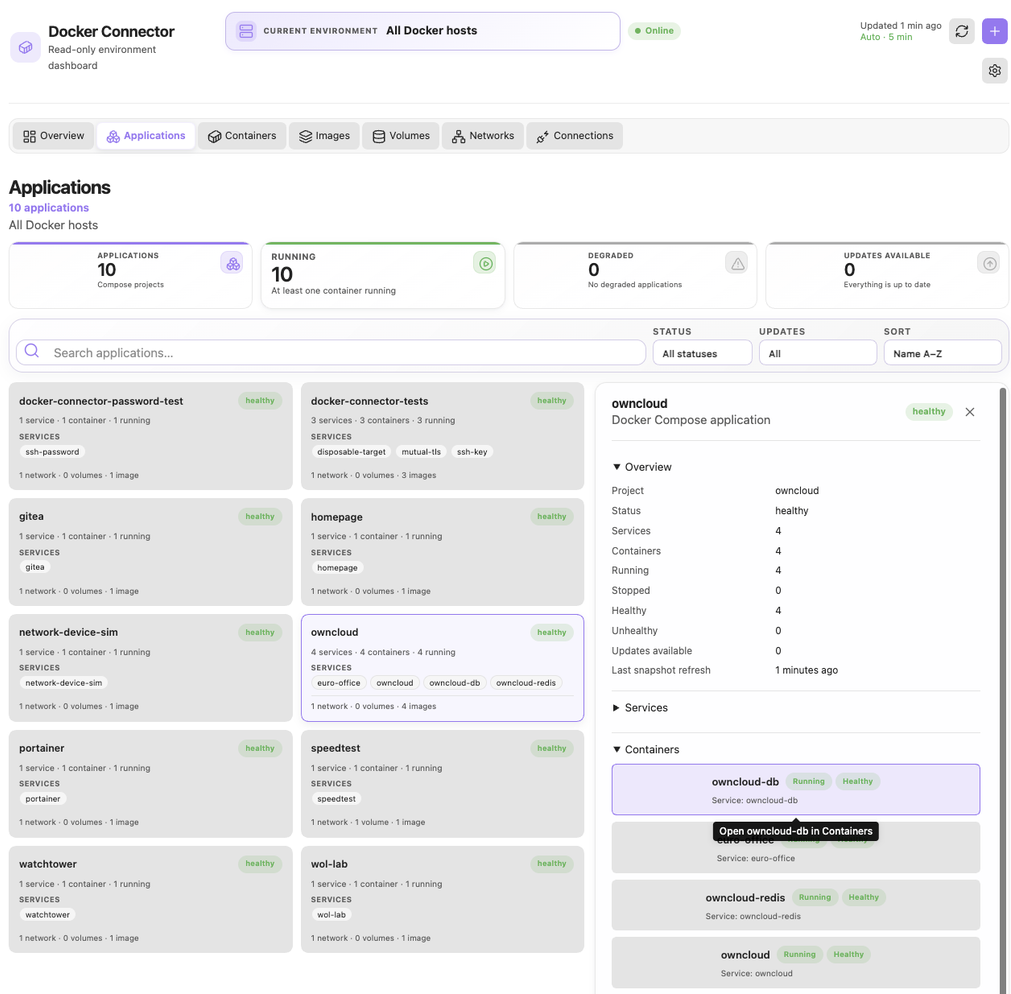Image resolution: width=1011 pixels, height=994 pixels.
Task: Open the Updates filter dropdown
Action: coord(817,353)
